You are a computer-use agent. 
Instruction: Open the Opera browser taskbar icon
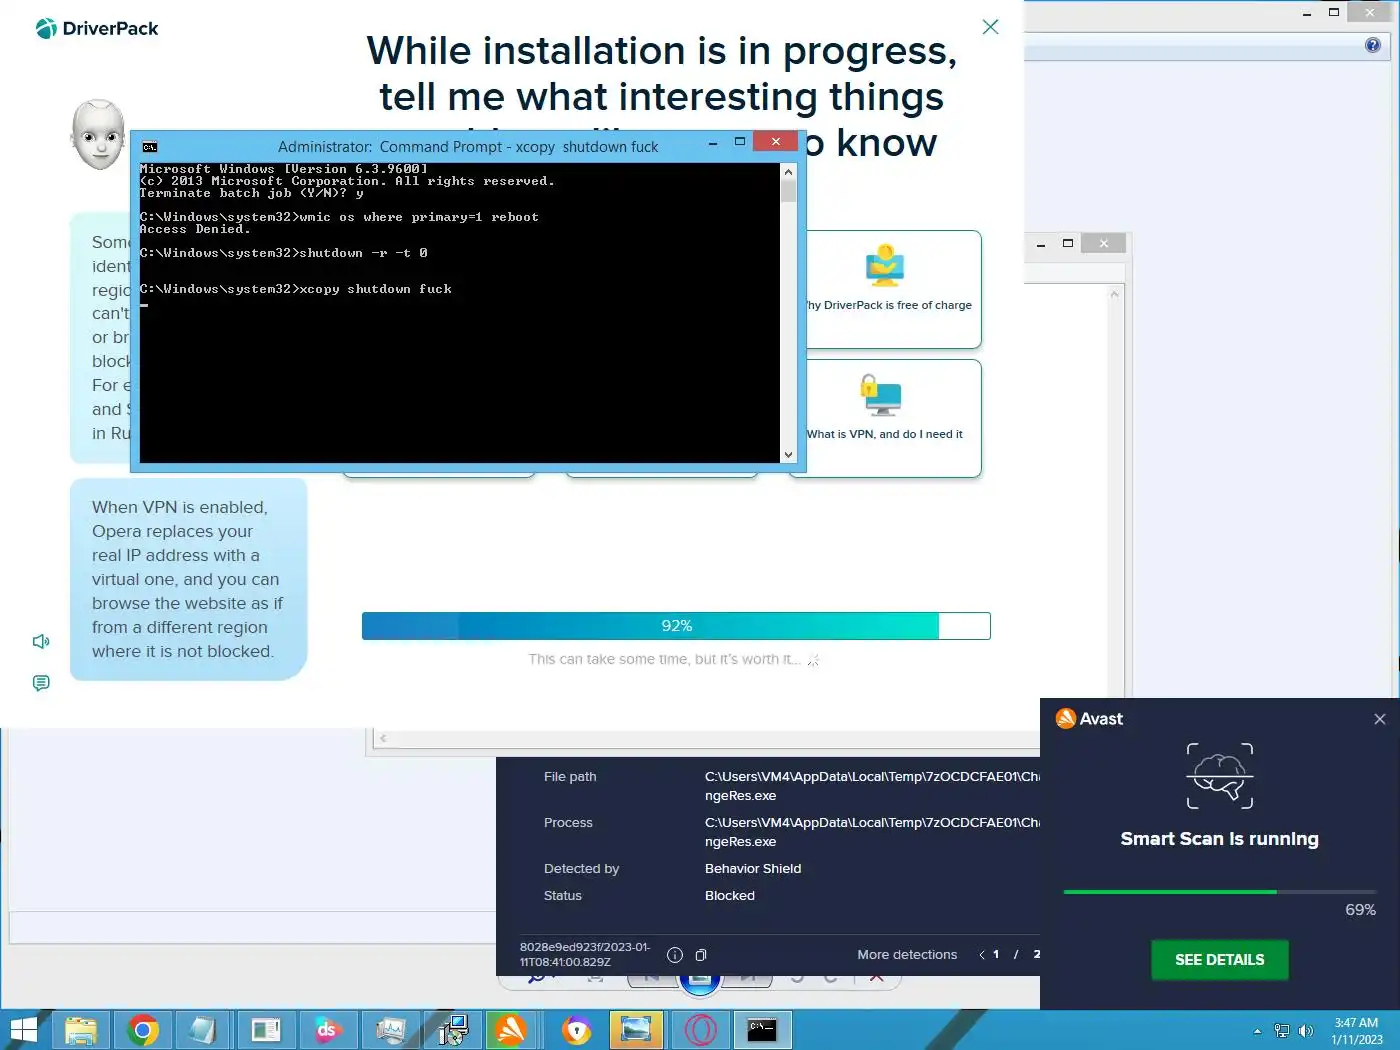700,1030
